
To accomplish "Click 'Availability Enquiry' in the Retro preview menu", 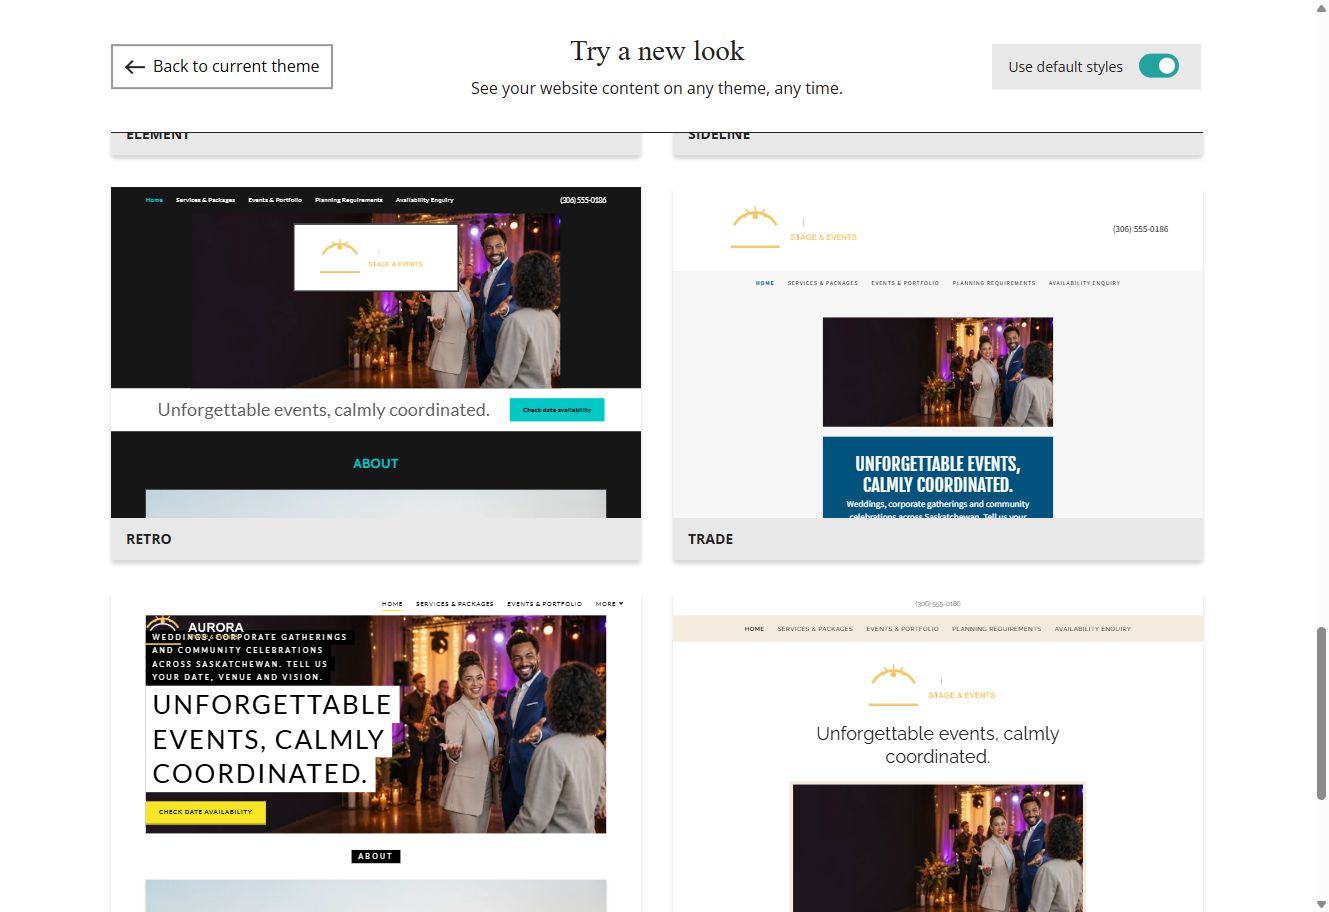I will tap(424, 200).
